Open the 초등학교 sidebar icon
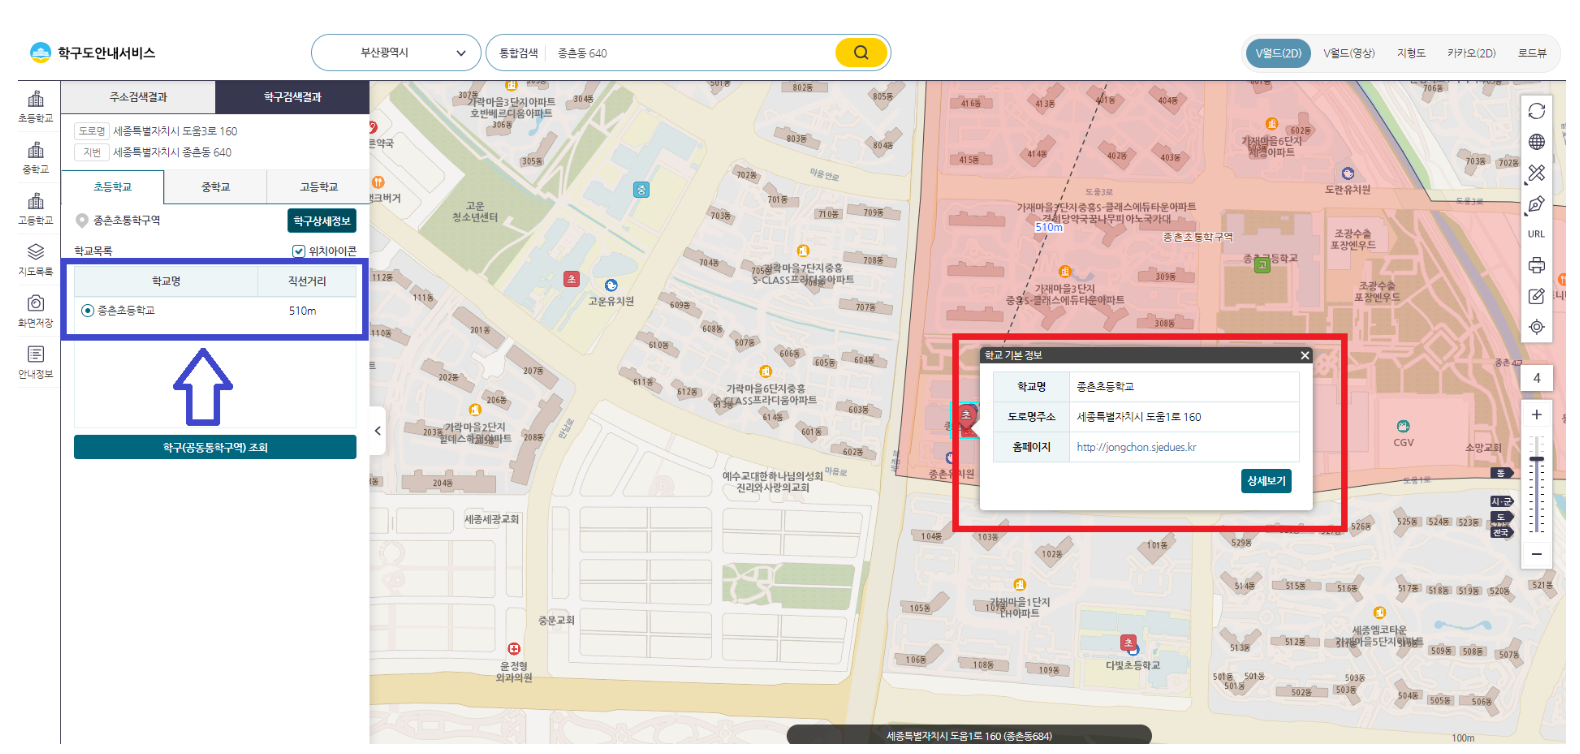 tap(36, 106)
